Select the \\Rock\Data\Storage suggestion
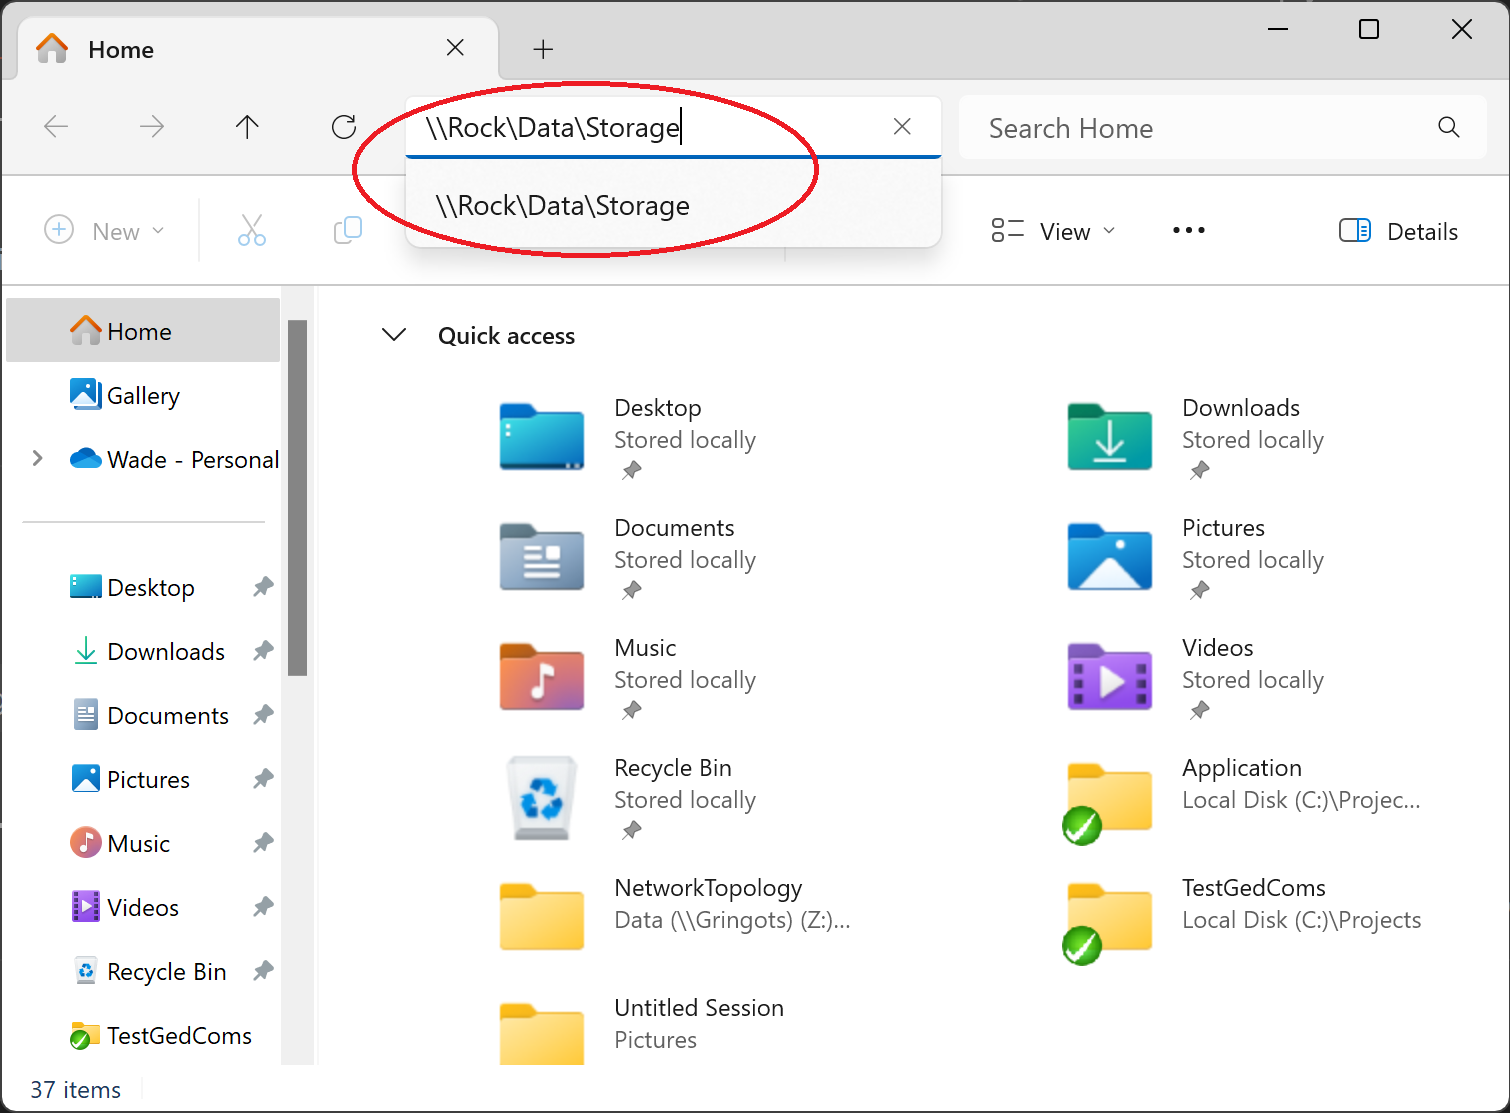1510x1113 pixels. (x=563, y=206)
